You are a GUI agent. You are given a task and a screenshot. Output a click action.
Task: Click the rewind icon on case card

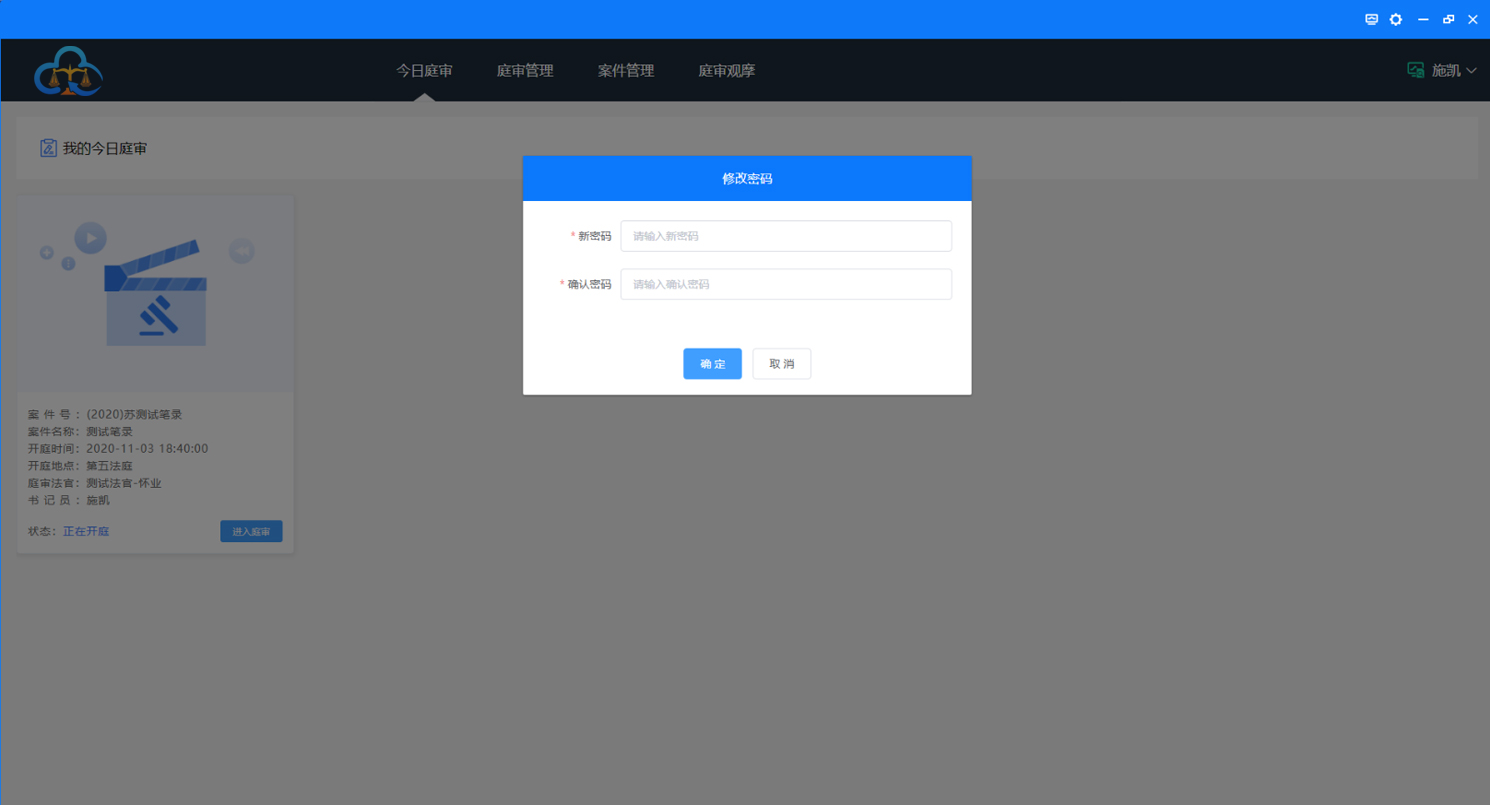241,251
